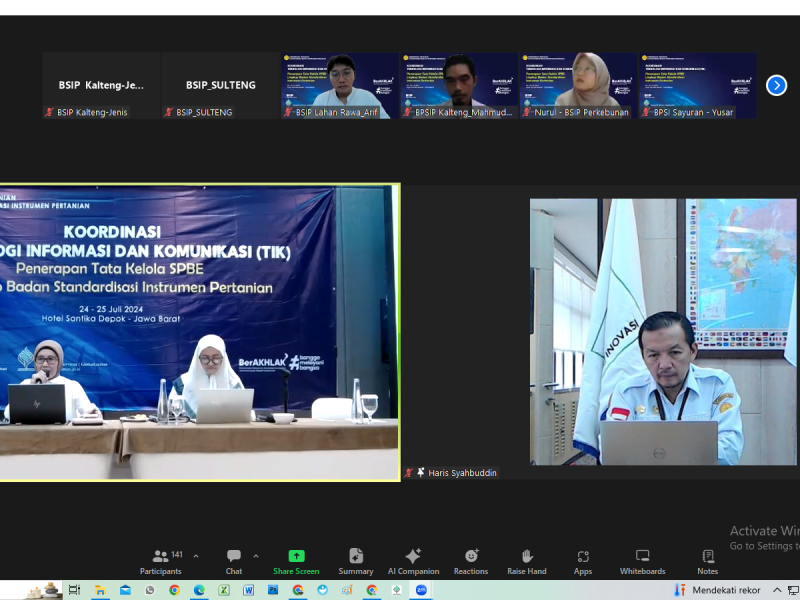Click Haris Syahbuddin's video tile
Screen dimensions: 800x600
pos(663,331)
